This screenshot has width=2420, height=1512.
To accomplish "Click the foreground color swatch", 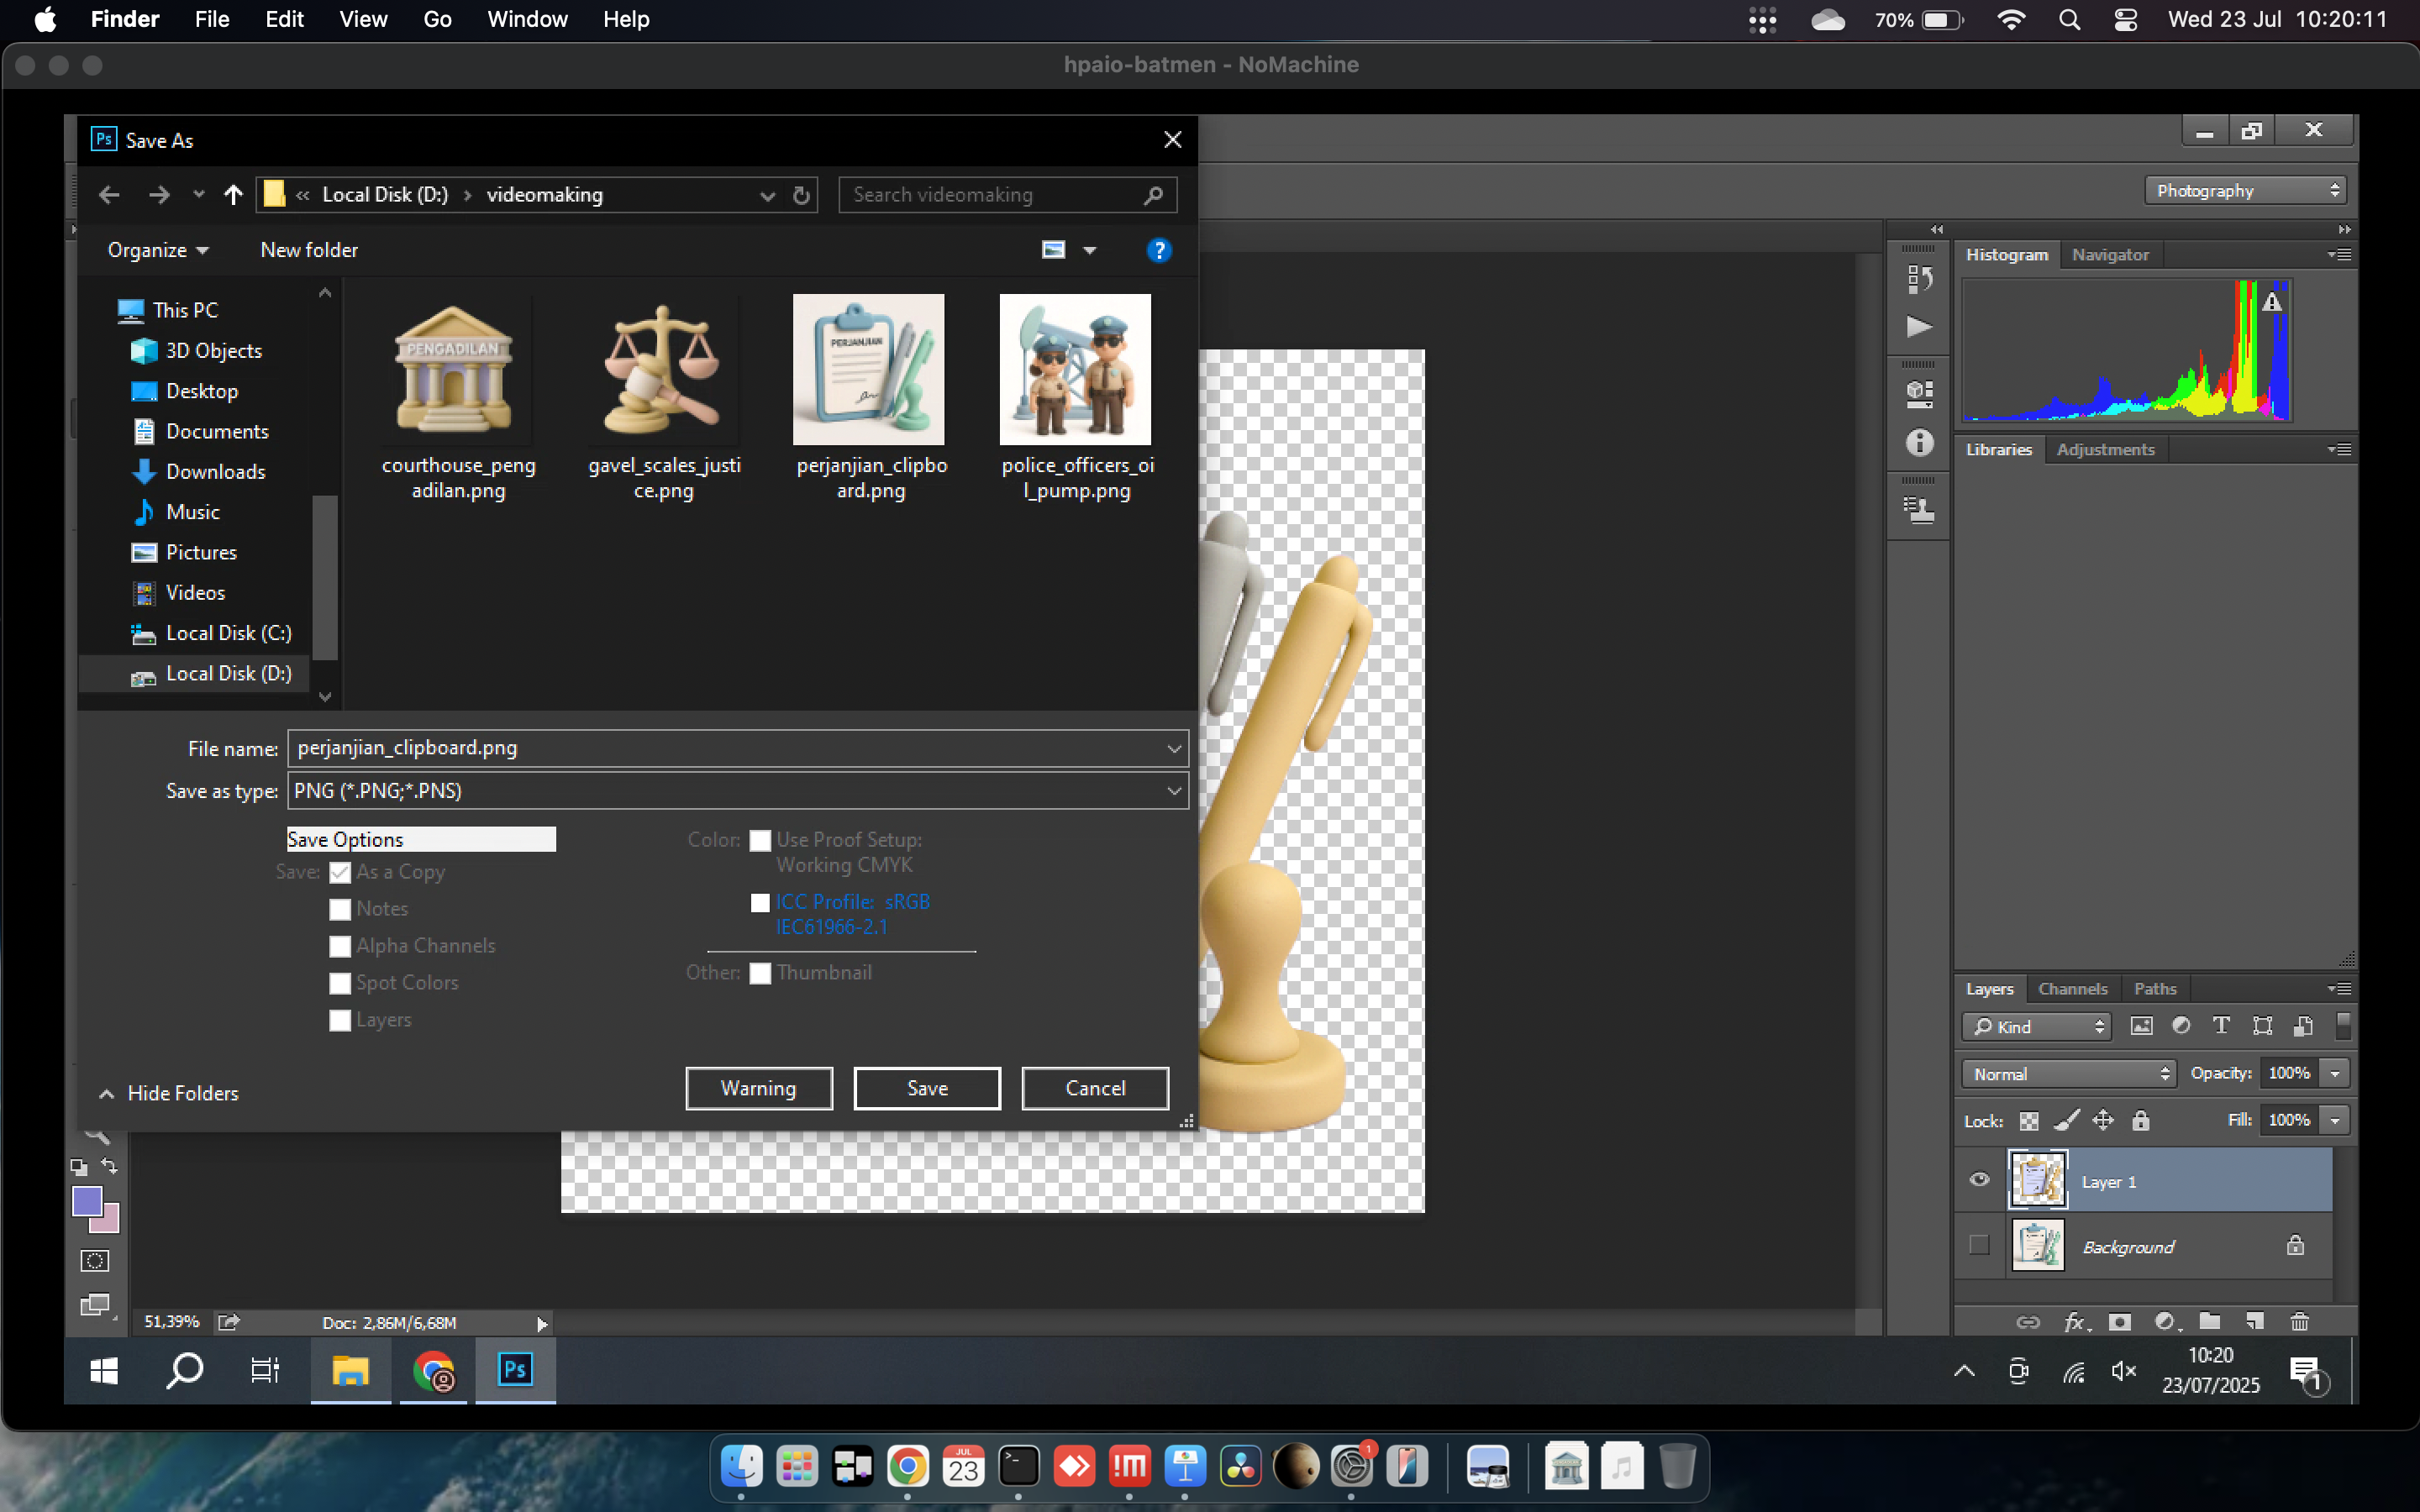I will [87, 1201].
